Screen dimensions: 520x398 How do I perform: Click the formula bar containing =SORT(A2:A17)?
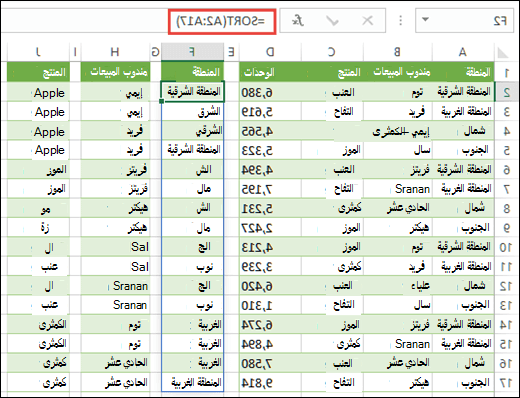point(222,21)
